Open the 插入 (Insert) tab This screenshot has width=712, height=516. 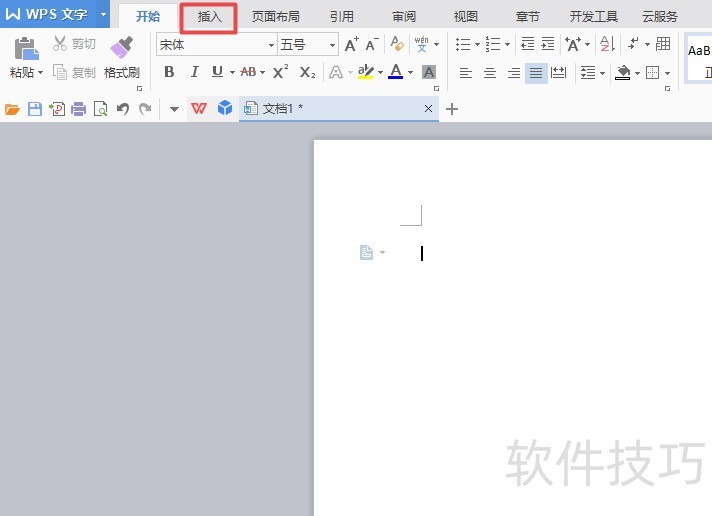tap(209, 17)
